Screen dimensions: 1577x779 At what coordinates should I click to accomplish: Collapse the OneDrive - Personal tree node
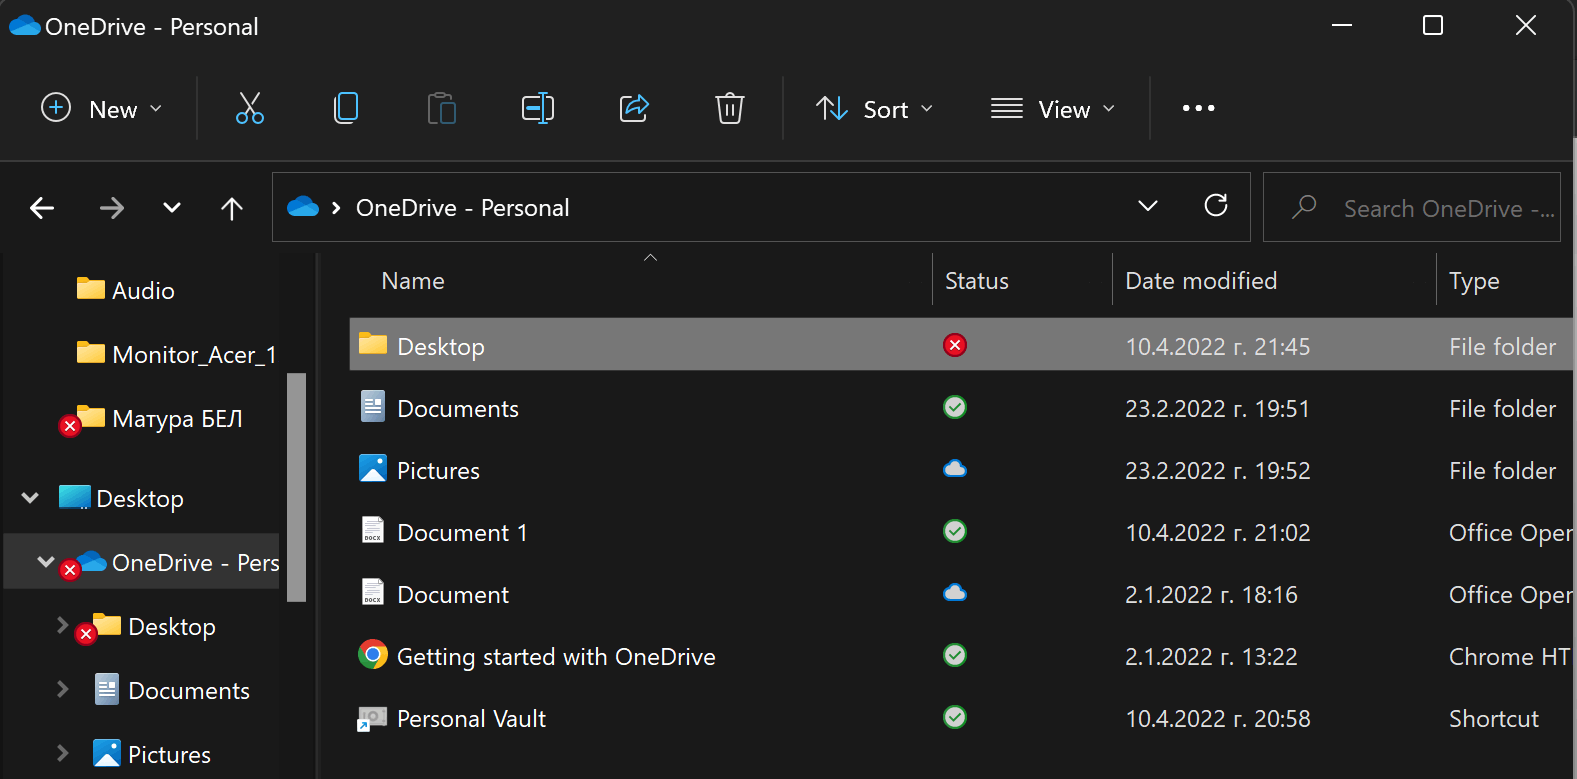tap(46, 561)
